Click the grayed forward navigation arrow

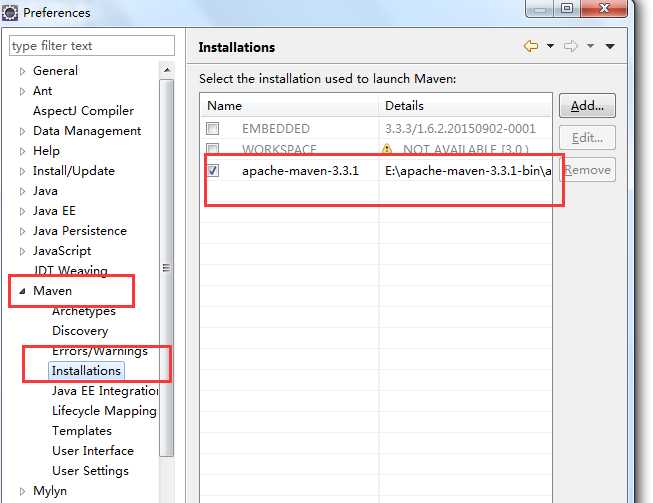point(571,46)
